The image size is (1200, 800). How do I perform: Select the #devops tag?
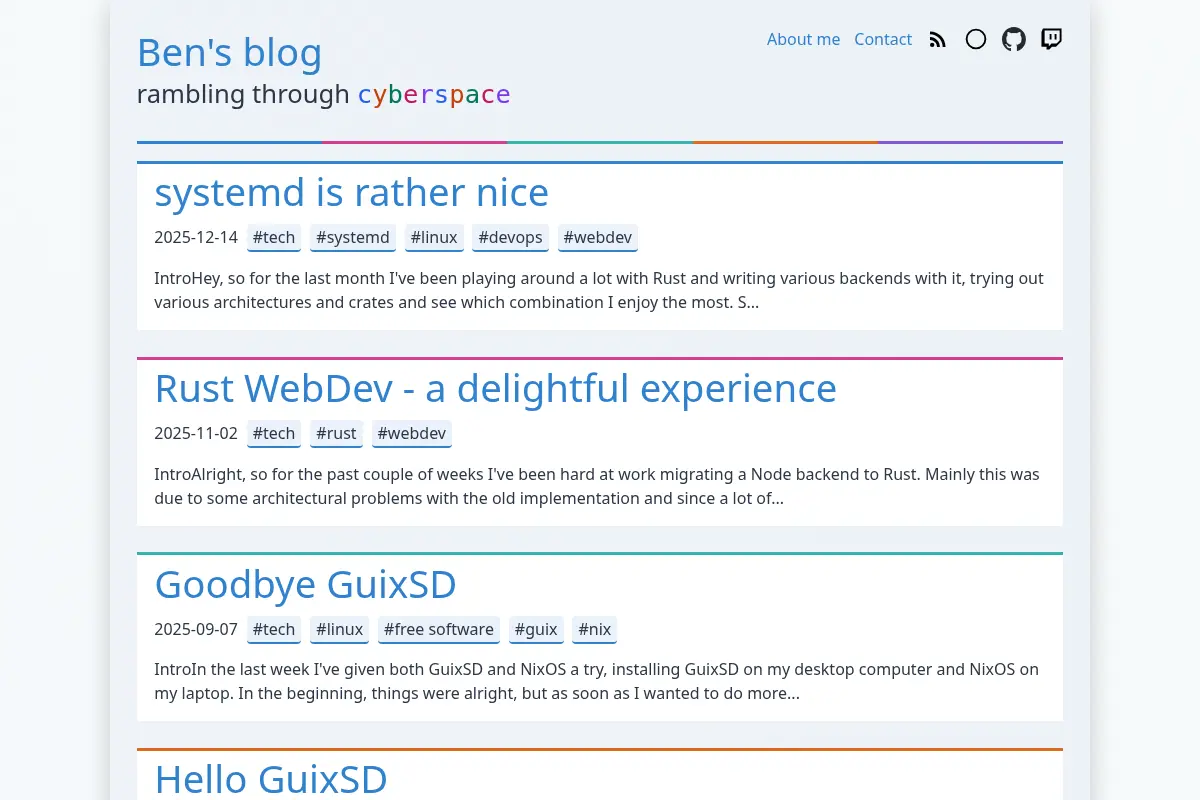point(510,237)
